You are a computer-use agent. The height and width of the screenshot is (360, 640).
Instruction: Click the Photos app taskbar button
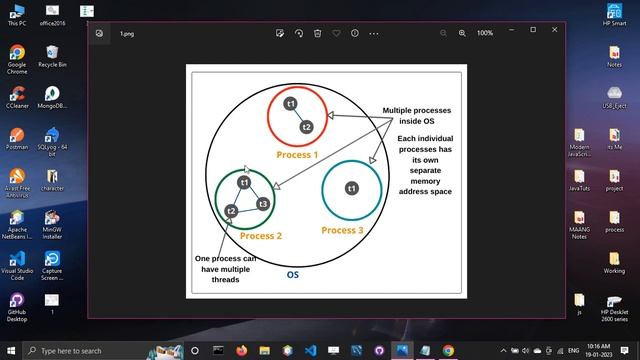(402, 351)
